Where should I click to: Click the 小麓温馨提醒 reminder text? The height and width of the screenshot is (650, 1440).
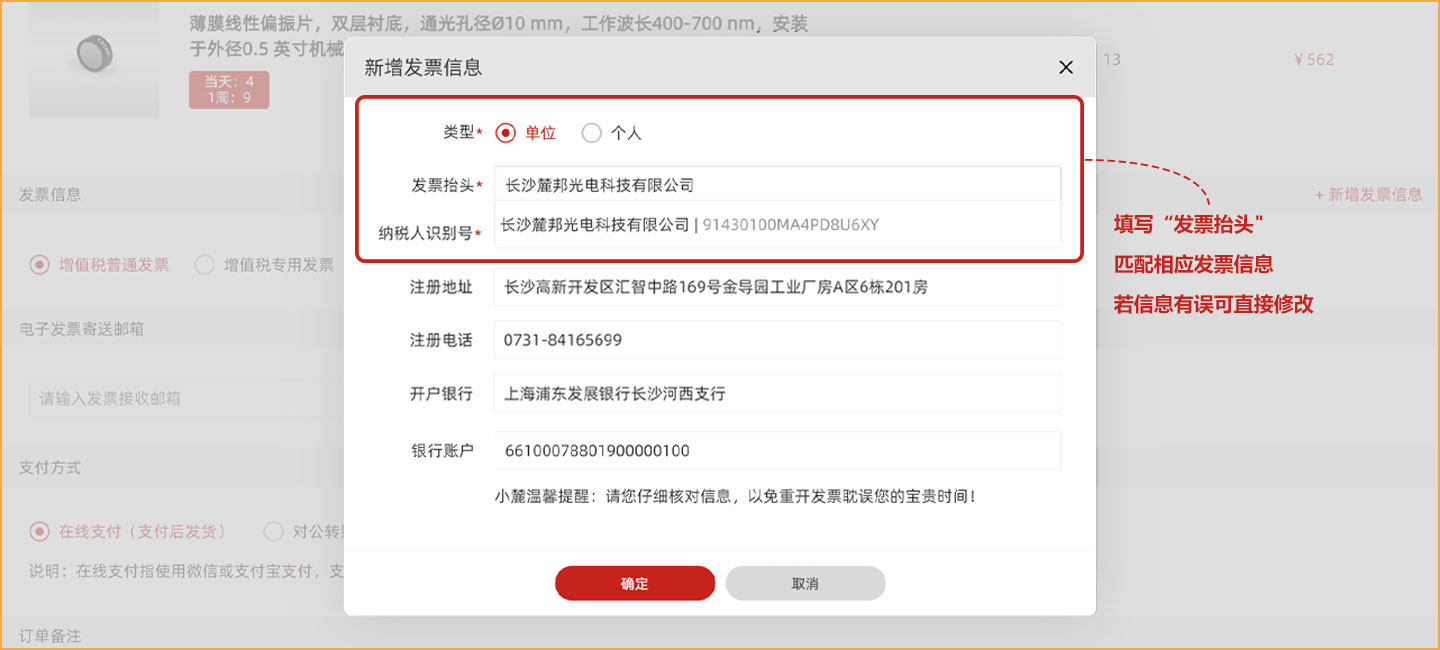[x=734, y=496]
